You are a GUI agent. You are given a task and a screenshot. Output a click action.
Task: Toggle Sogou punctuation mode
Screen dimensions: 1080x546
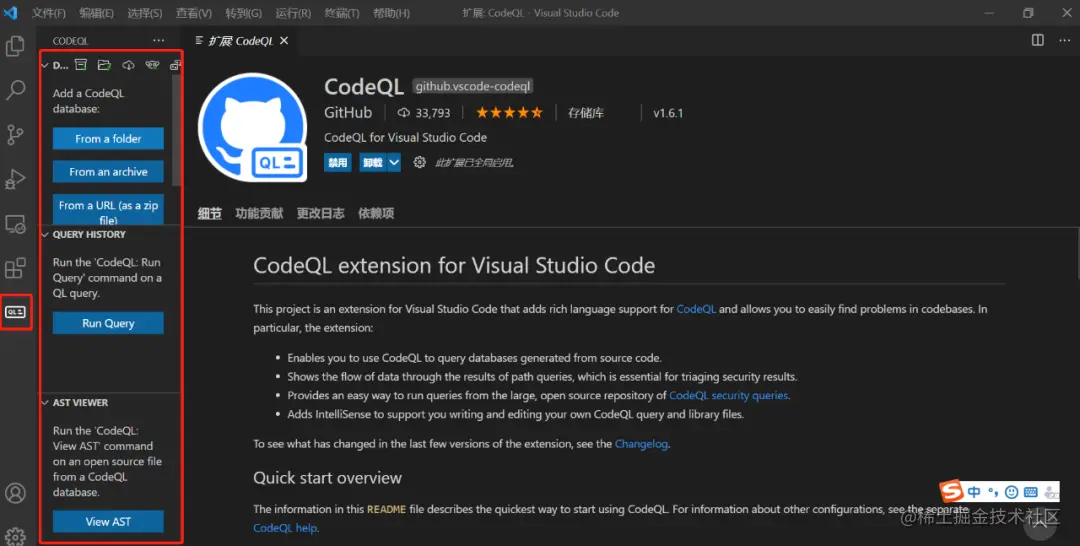point(993,492)
